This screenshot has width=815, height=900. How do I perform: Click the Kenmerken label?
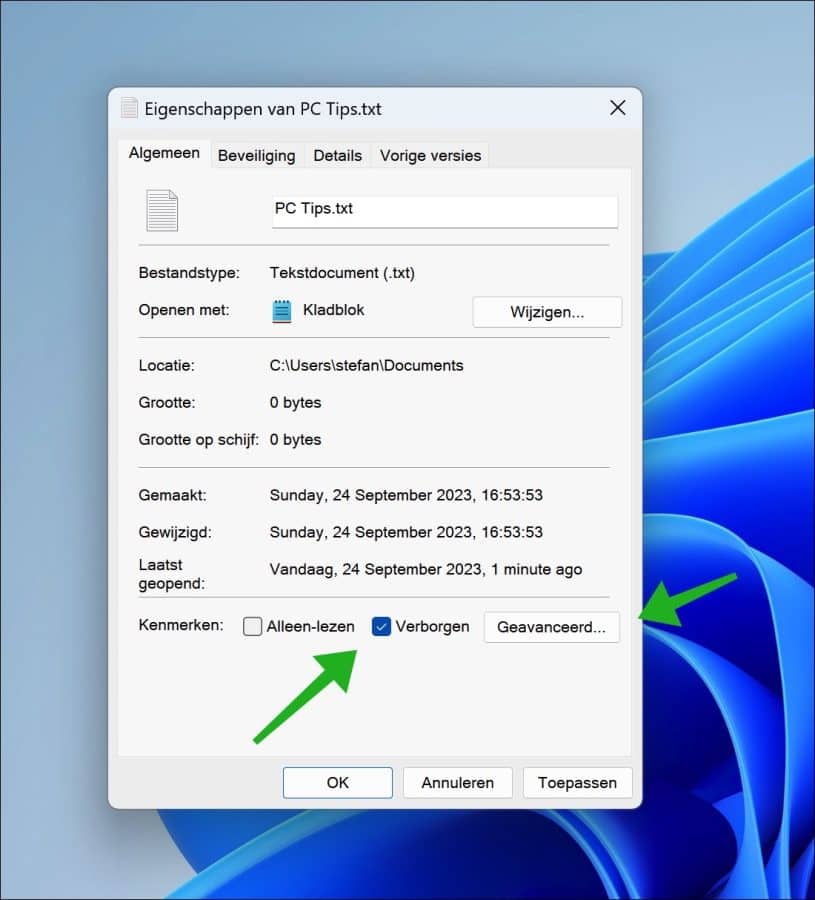[181, 624]
